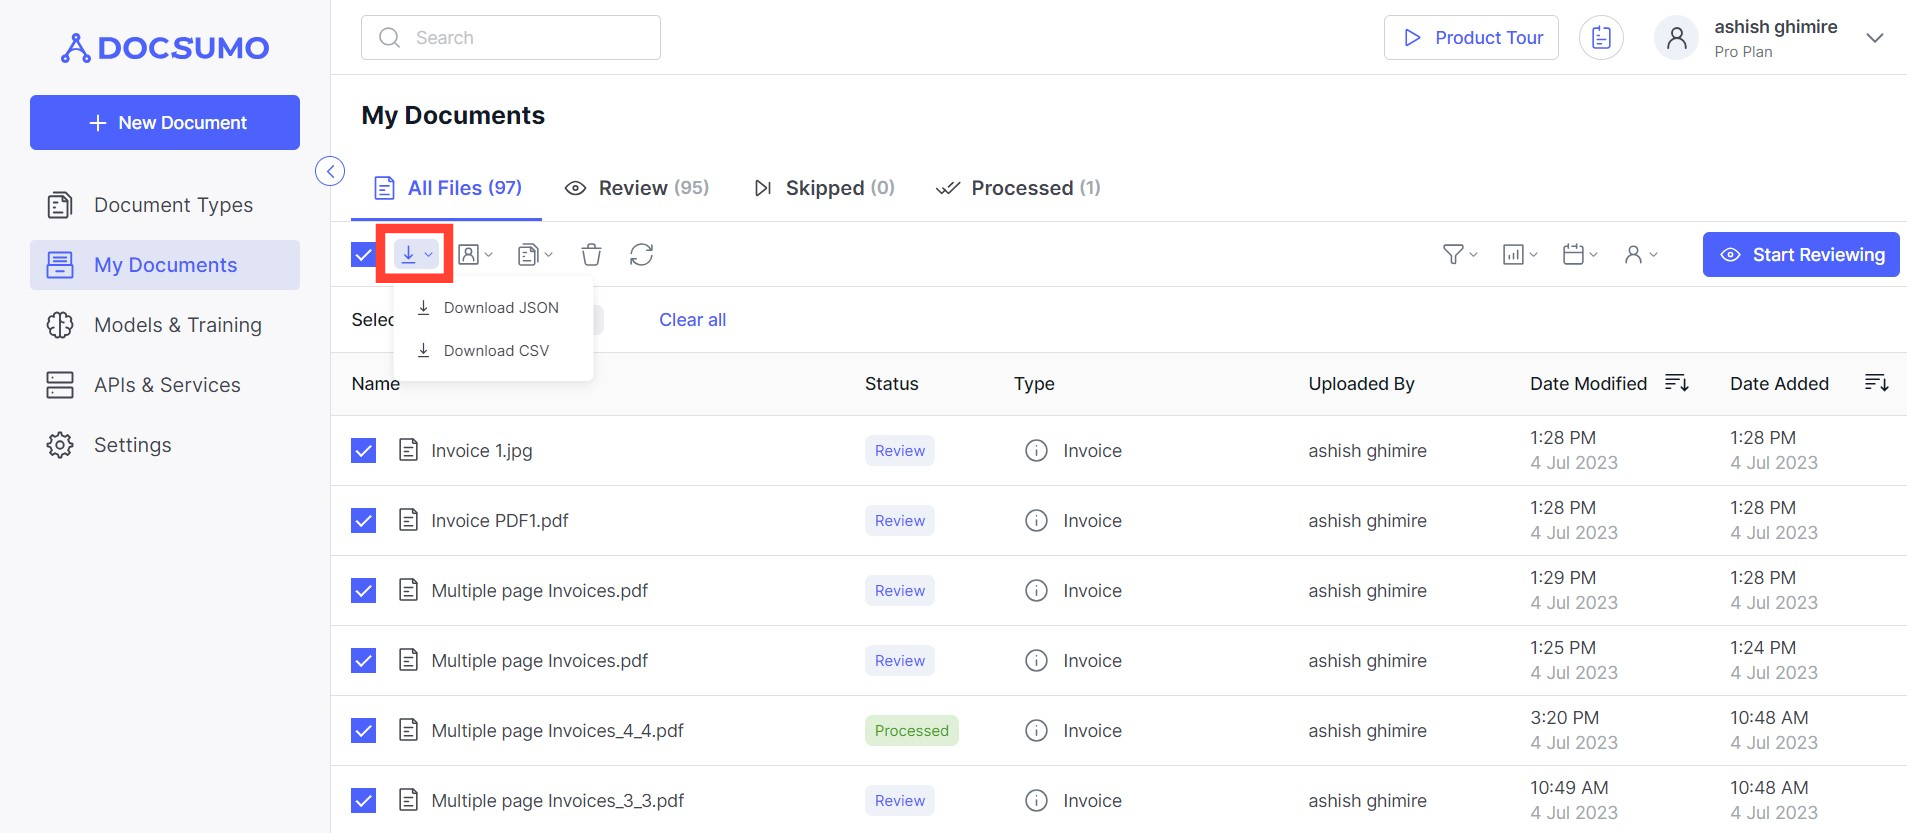This screenshot has height=833, width=1907.
Task: Sort by Date Added using sort icon
Action: [x=1876, y=383]
